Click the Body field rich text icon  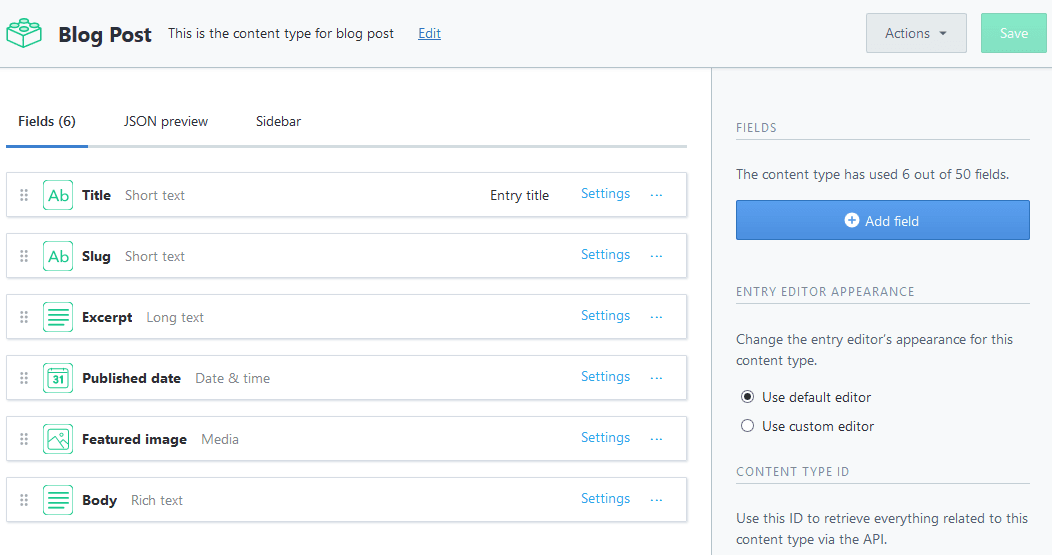point(58,500)
